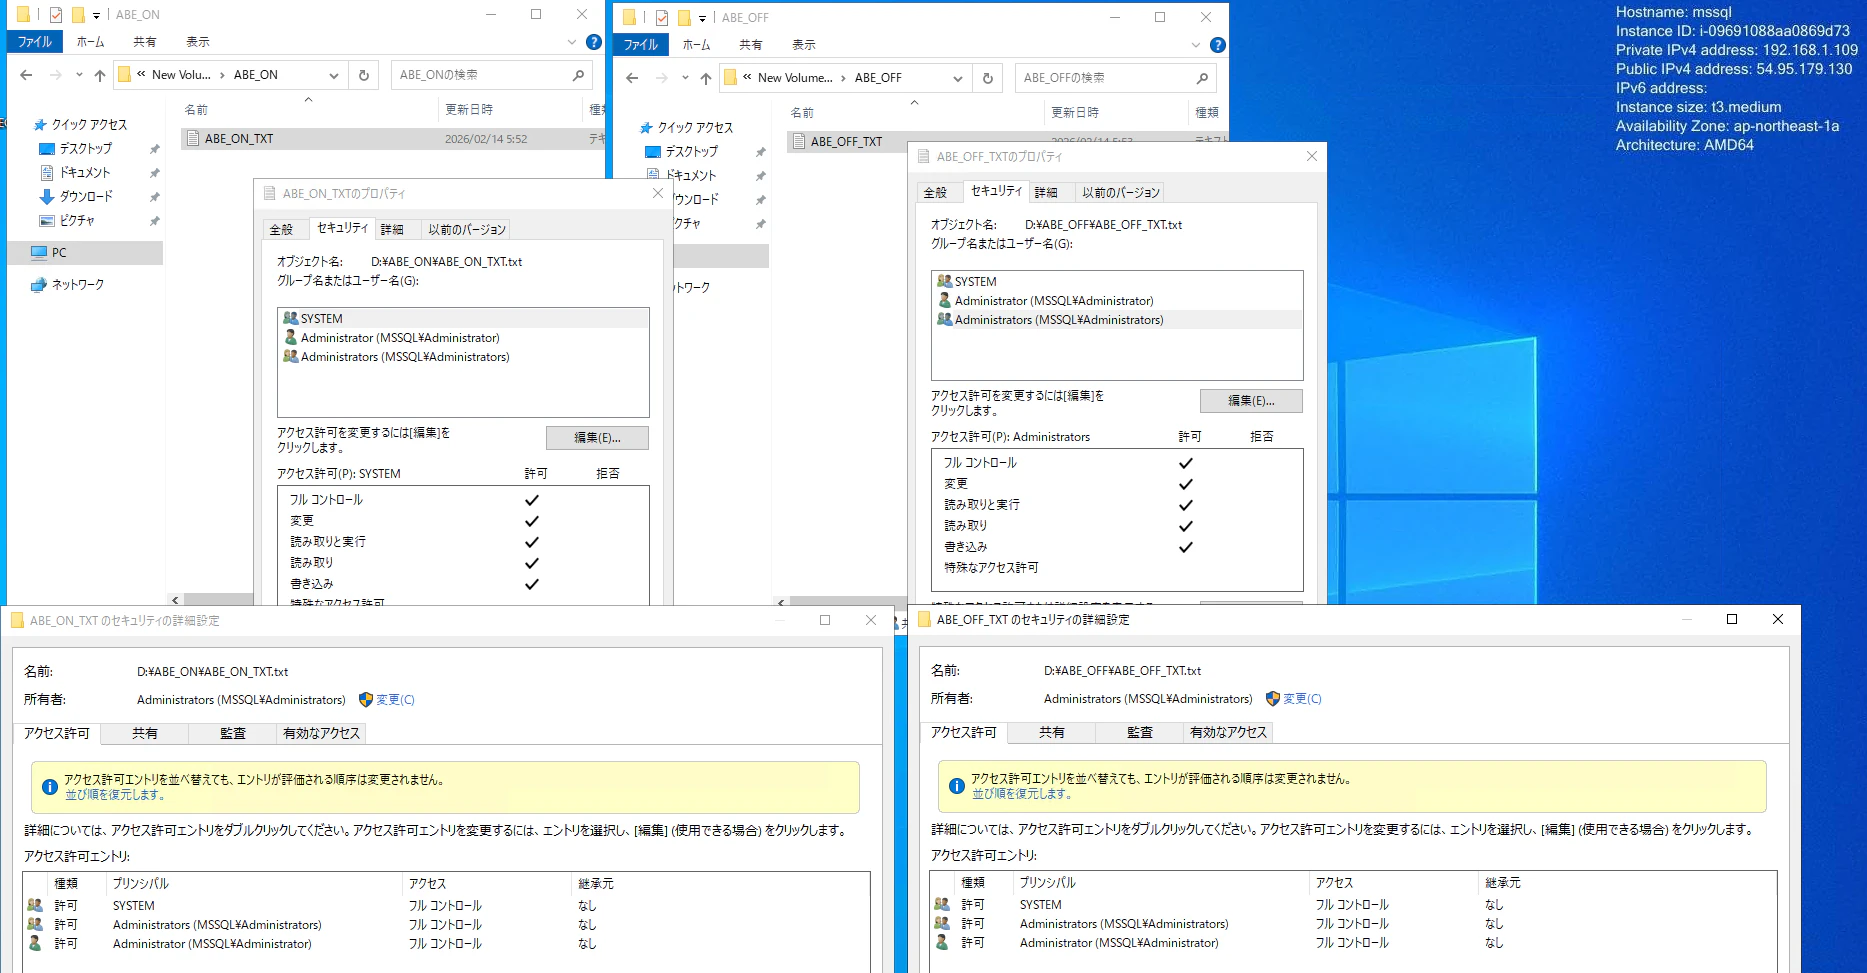Click 変更(C) owner link for ABE_OFF_TXT
The height and width of the screenshot is (973, 1867).
(x=1302, y=699)
